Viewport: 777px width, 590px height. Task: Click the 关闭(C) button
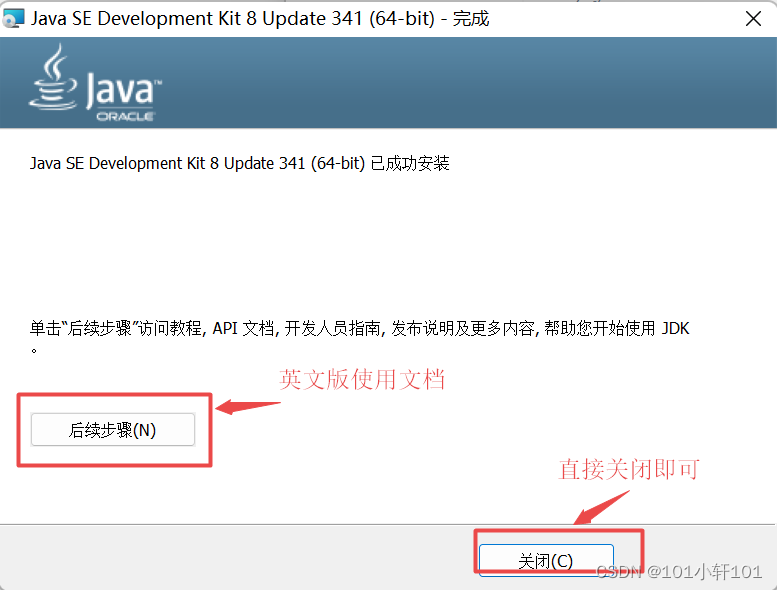(546, 560)
